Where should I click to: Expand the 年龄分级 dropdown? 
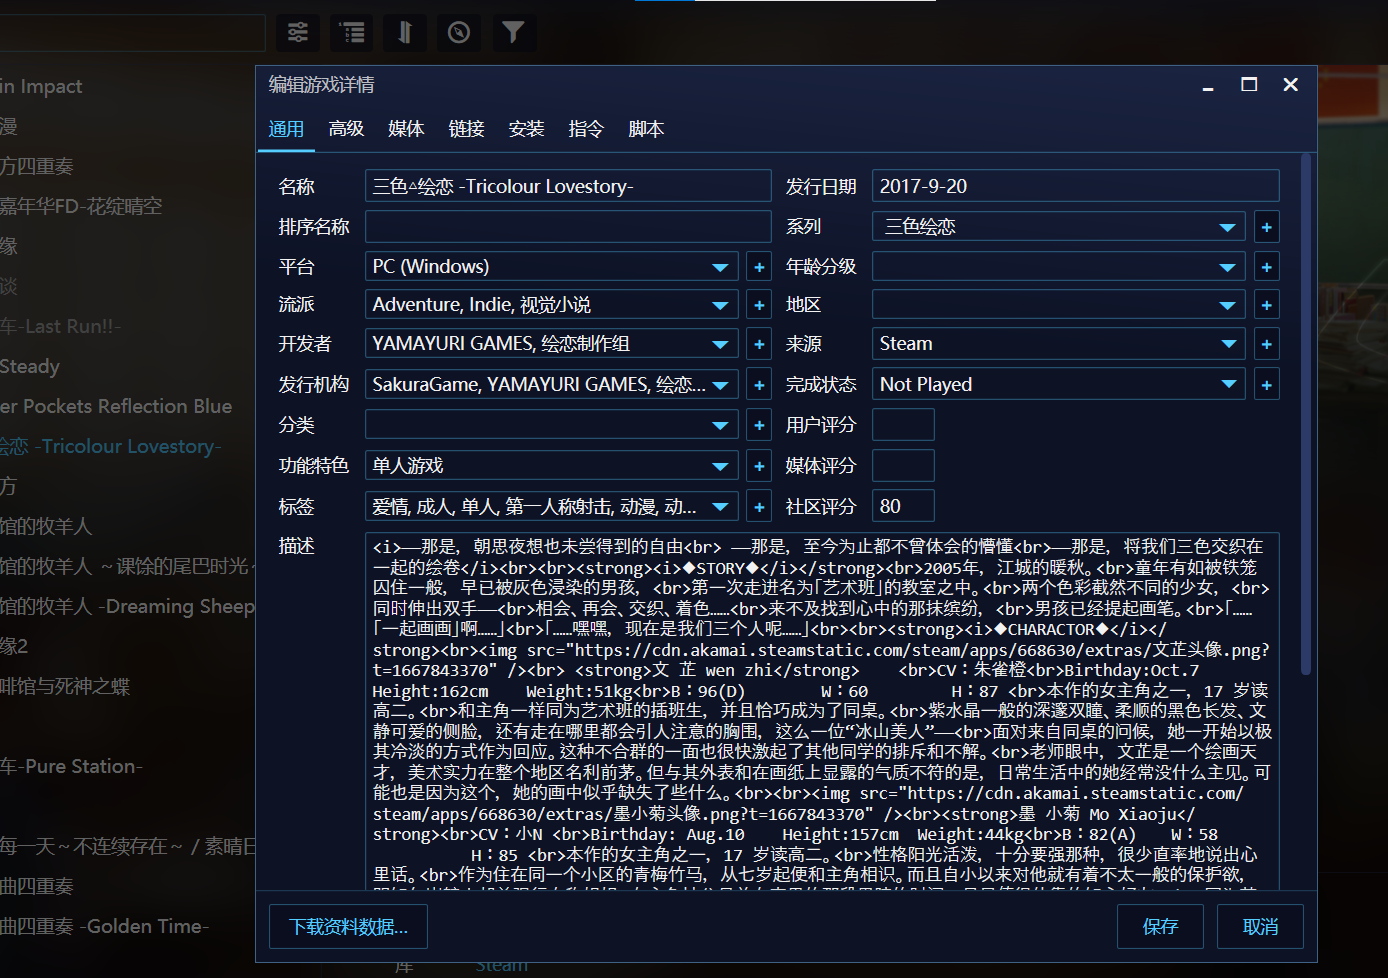tap(1228, 267)
